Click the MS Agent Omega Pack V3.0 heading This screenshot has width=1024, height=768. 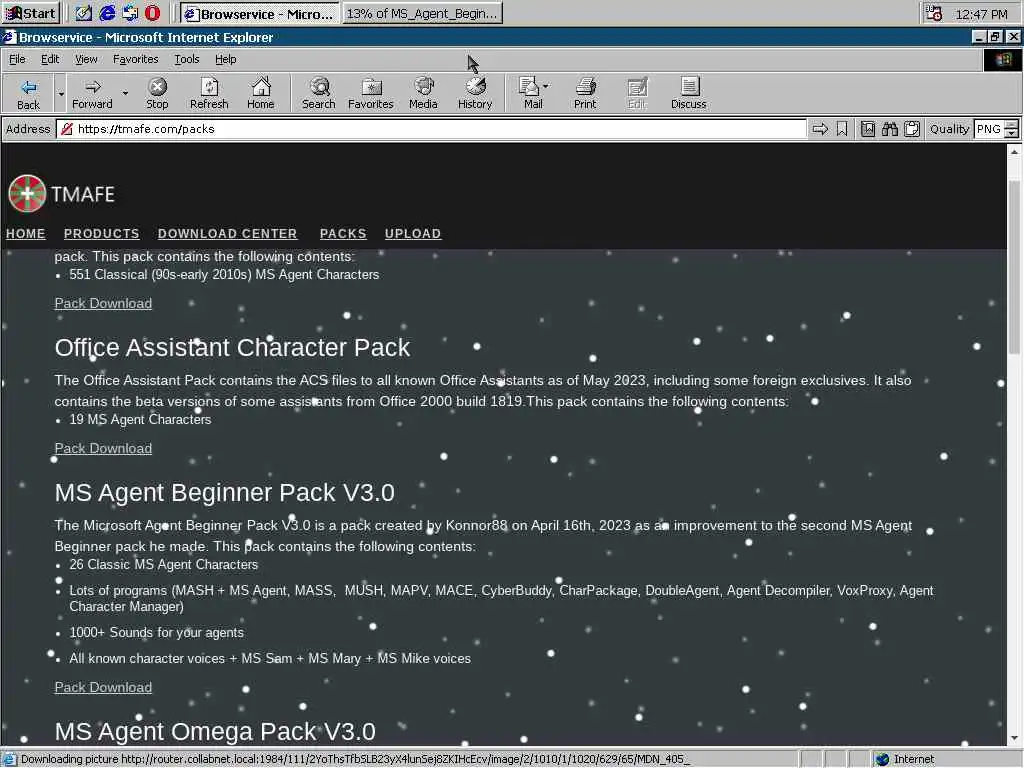(x=215, y=731)
